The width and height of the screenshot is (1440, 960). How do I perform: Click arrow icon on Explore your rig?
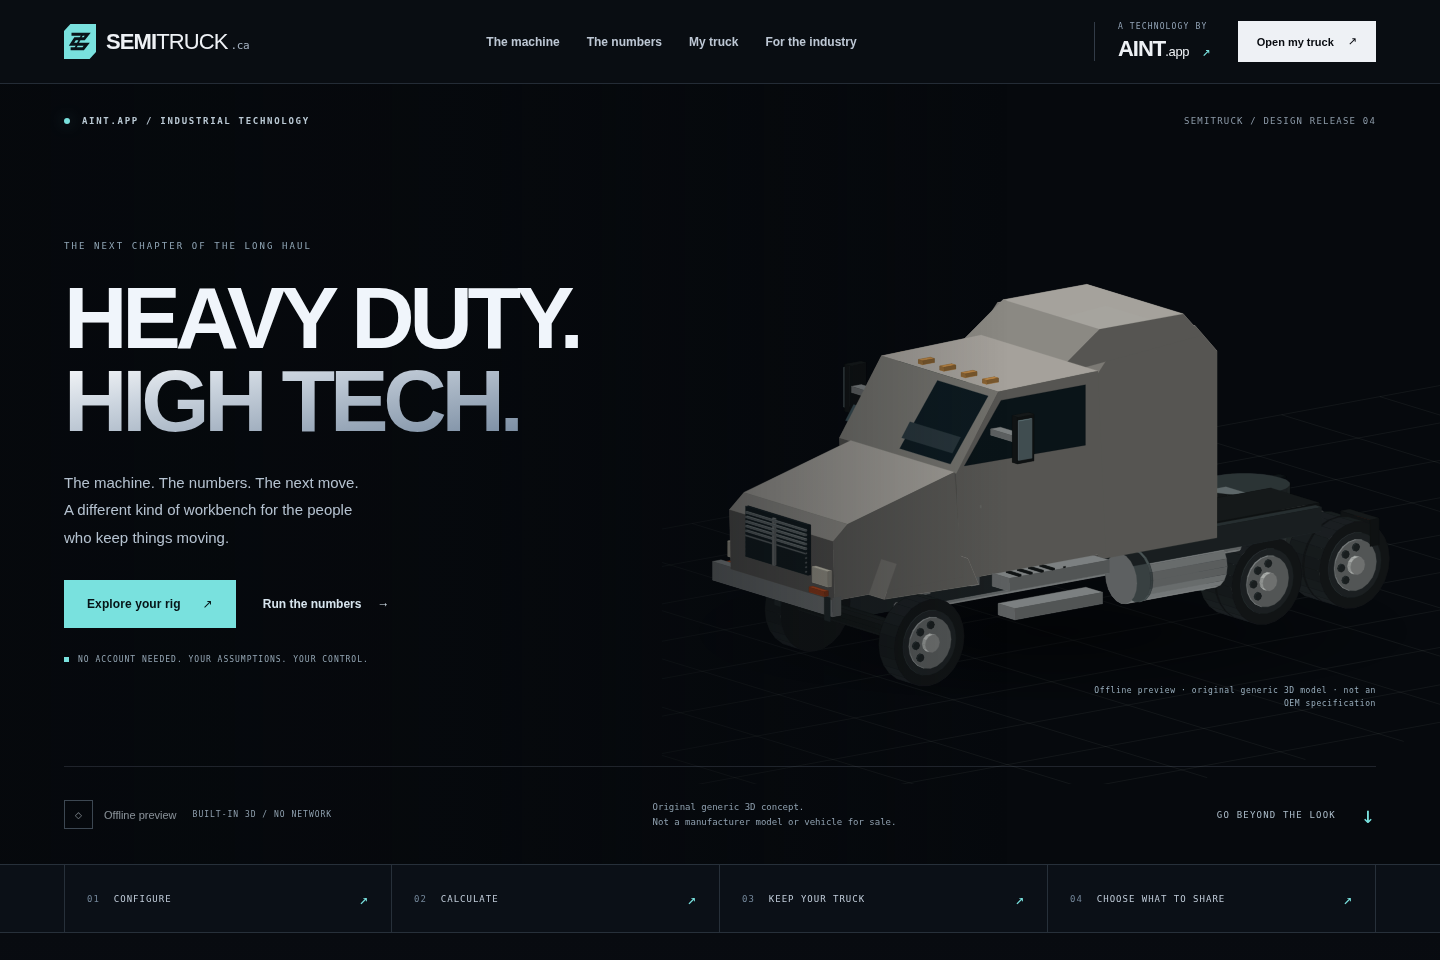(208, 604)
